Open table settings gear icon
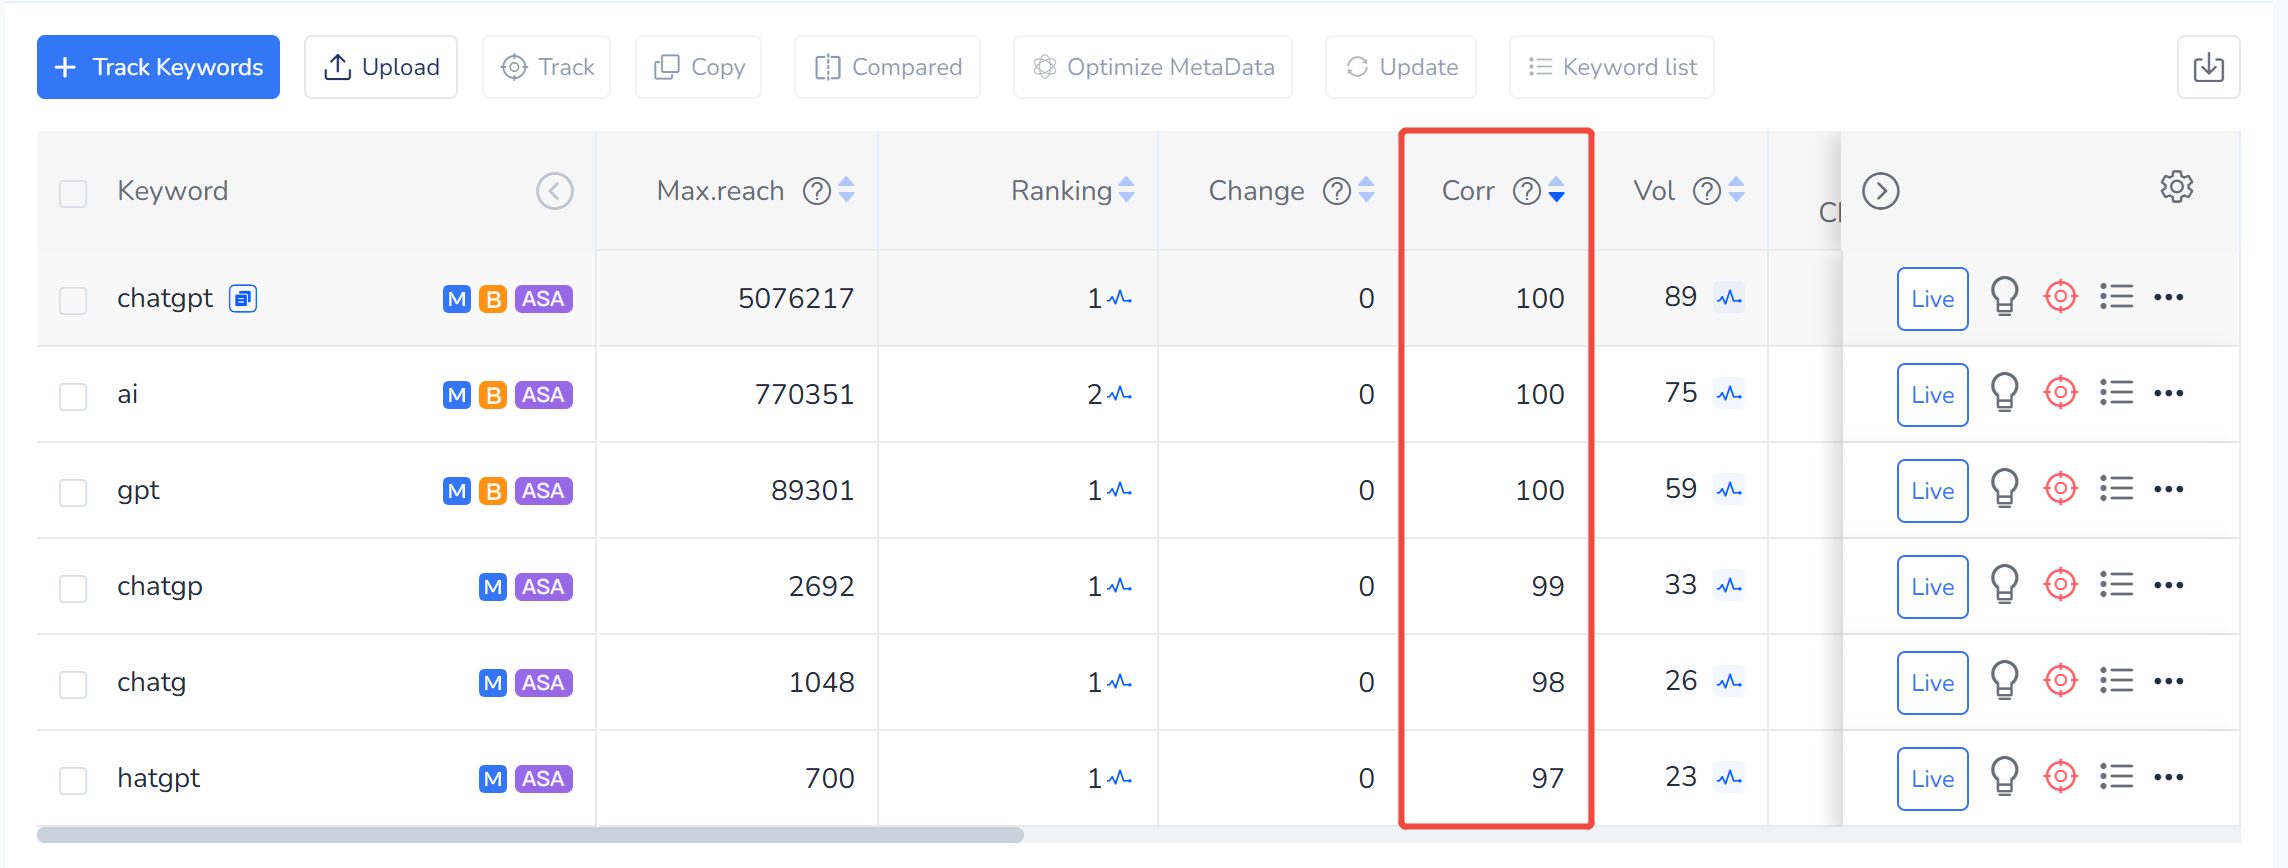The width and height of the screenshot is (2288, 868). tap(2177, 187)
